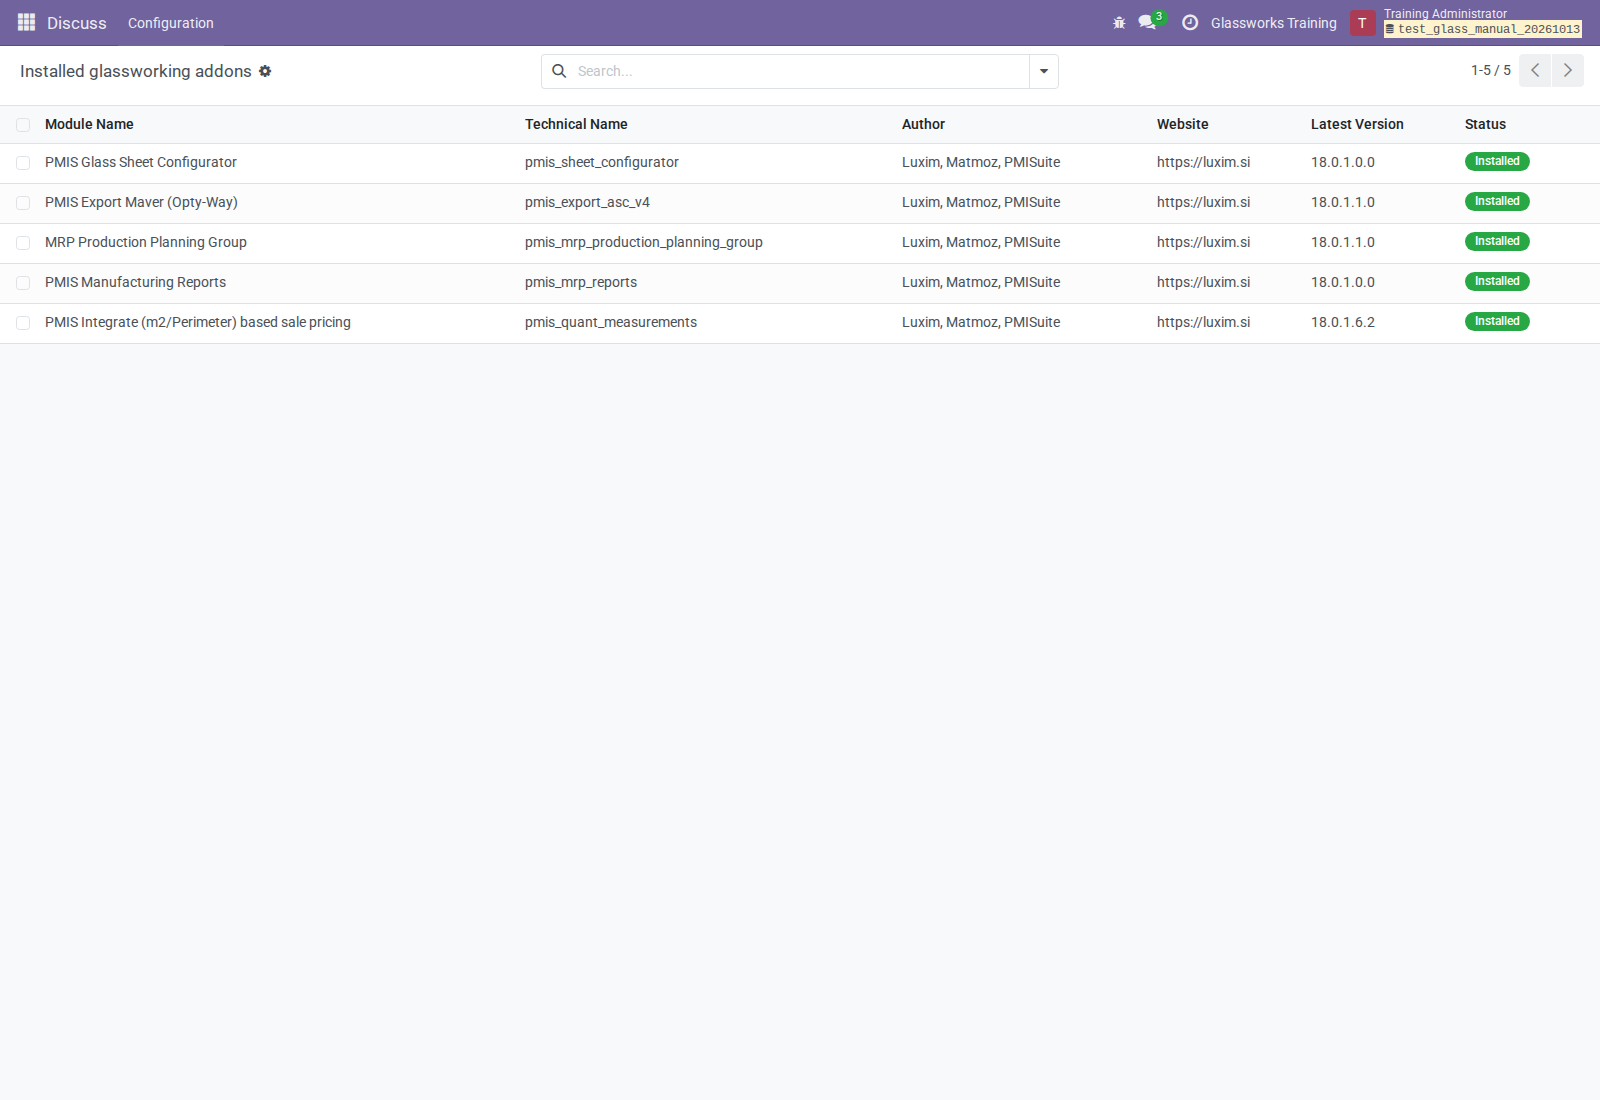Screen dimensions: 1600x1100
Task: Click the Discuss app title
Action: [x=76, y=23]
